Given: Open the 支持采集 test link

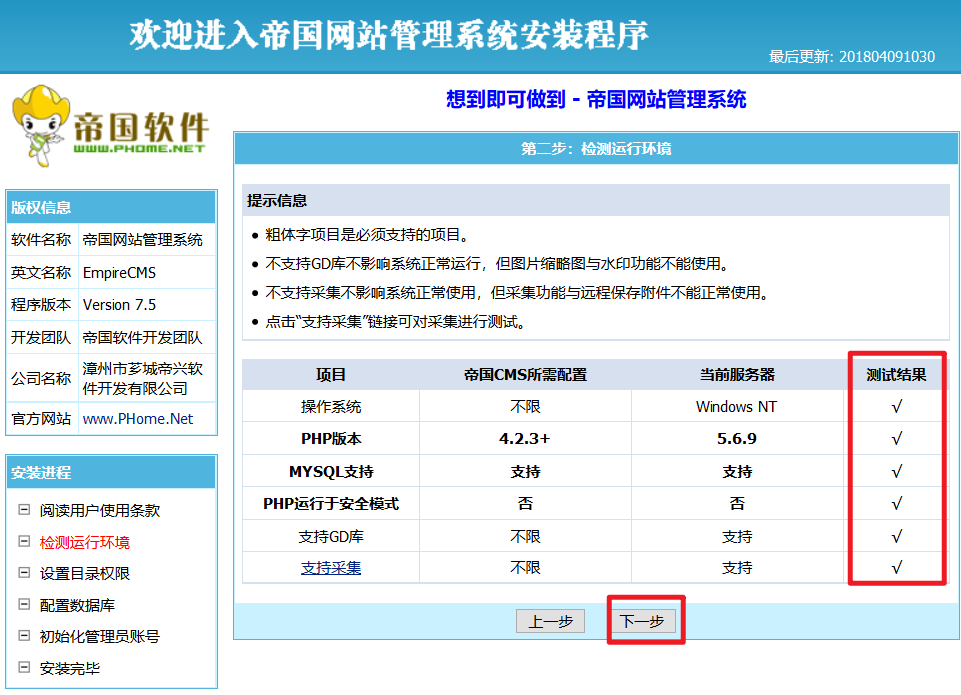Looking at the screenshot, I should pyautogui.click(x=331, y=568).
